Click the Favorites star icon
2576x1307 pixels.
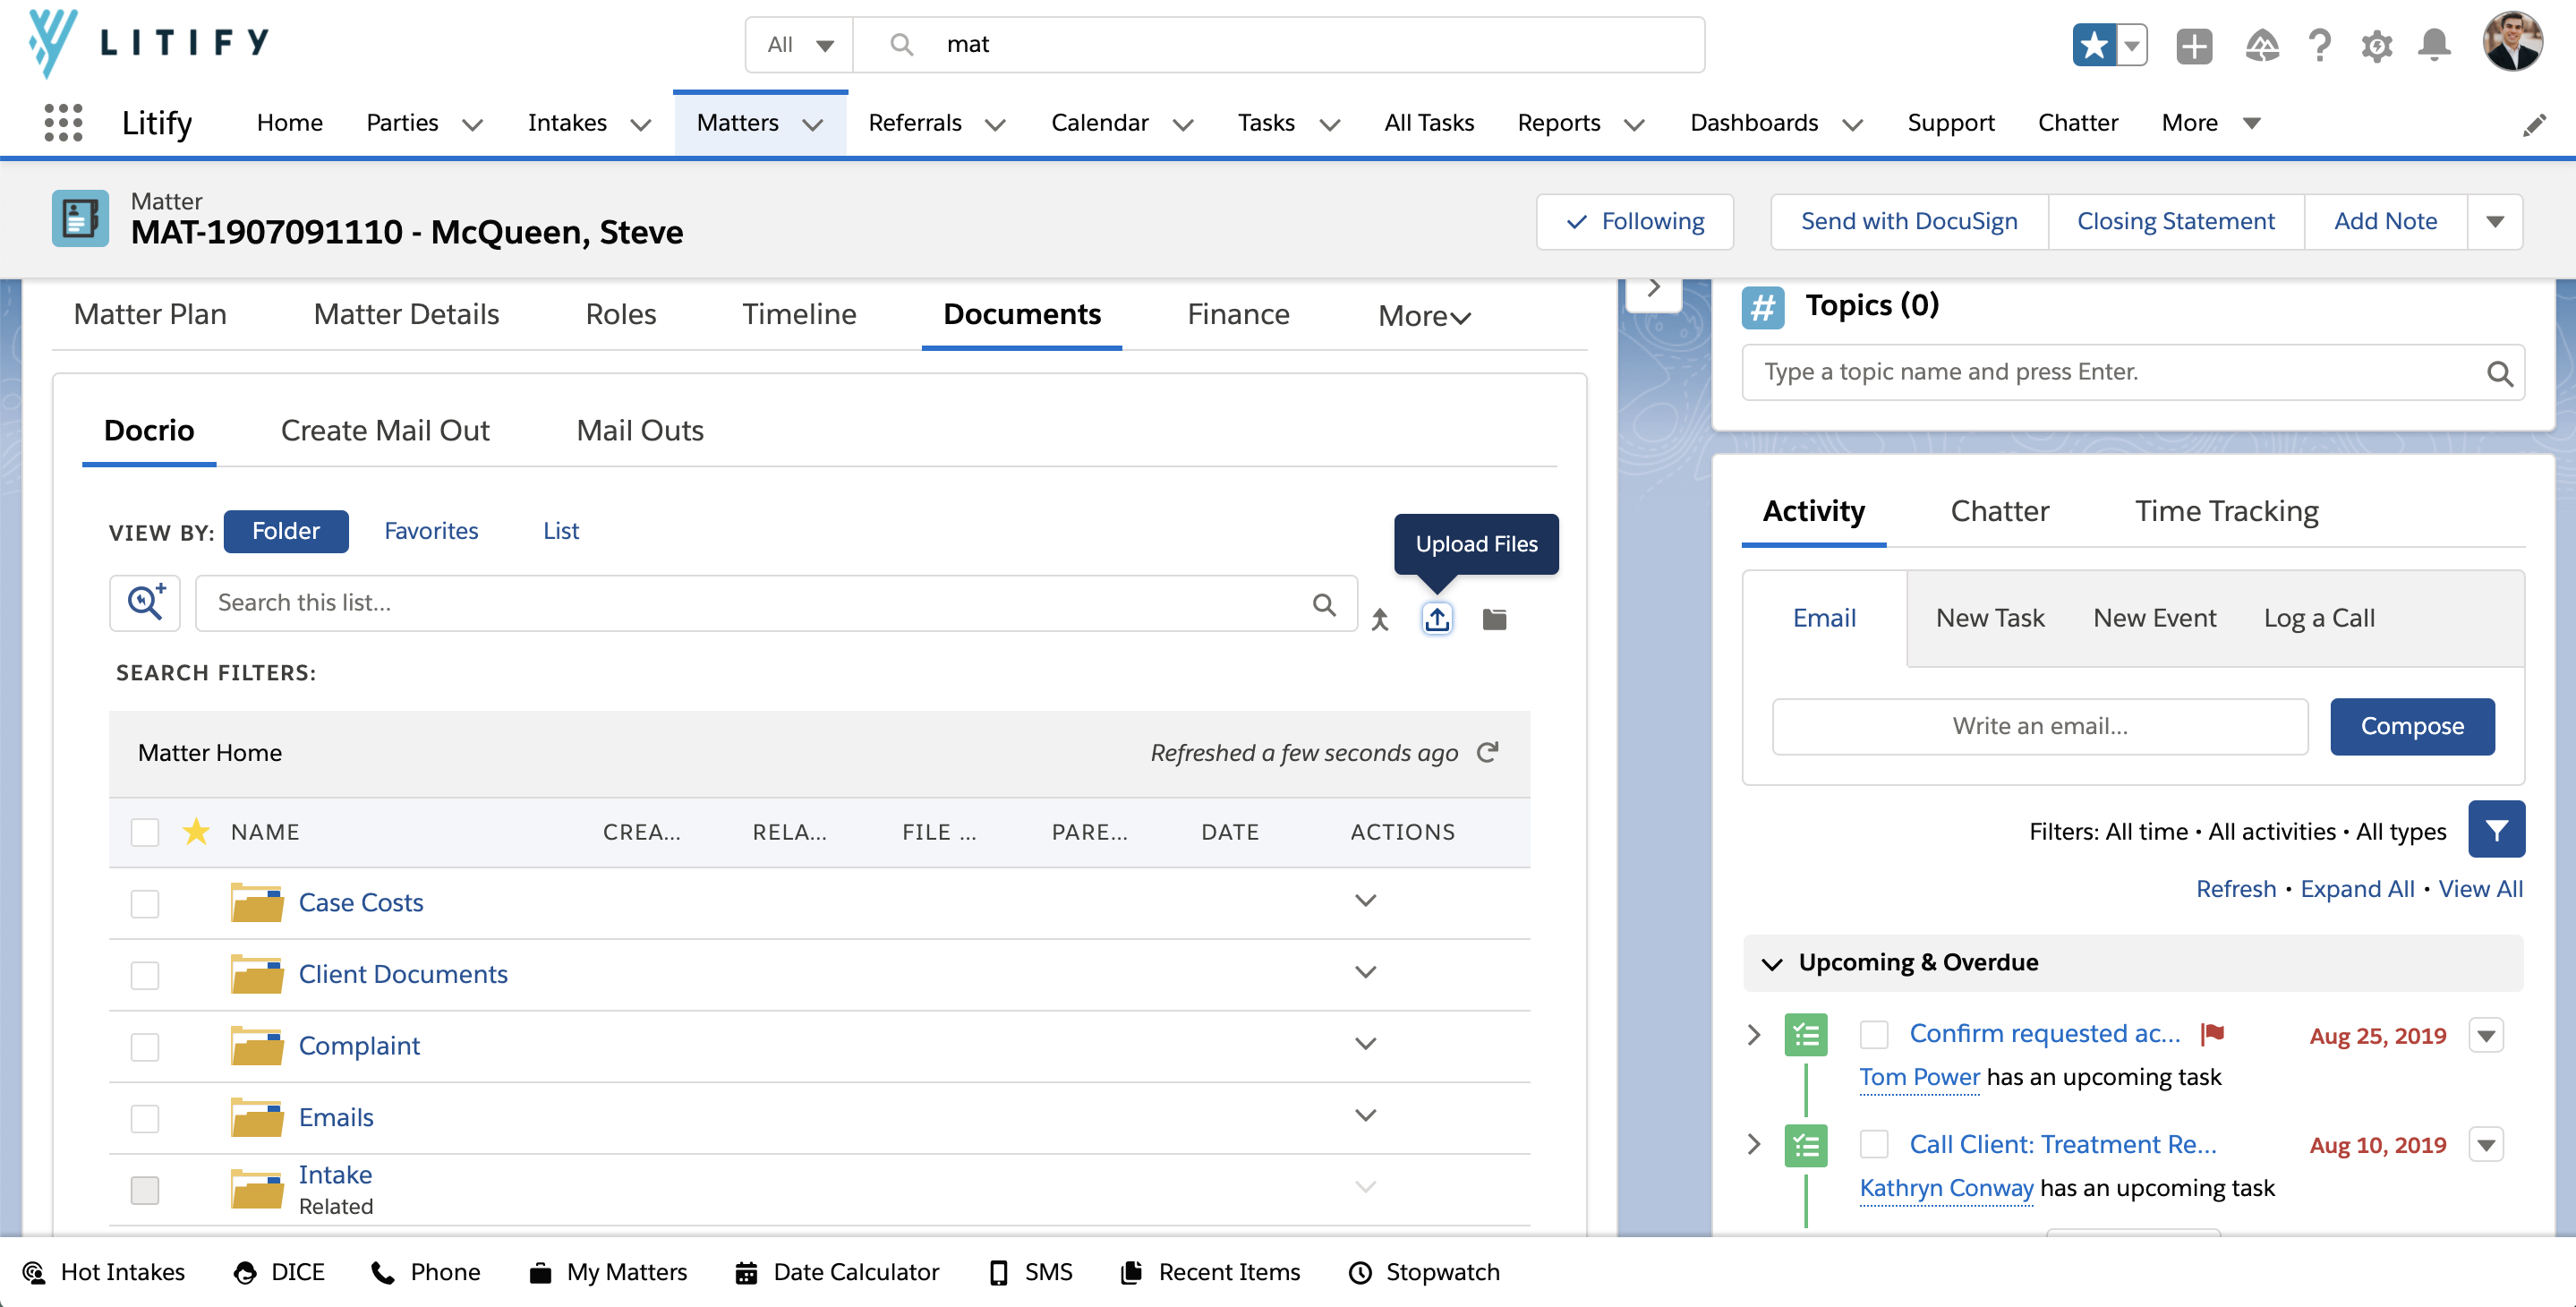pos(2094,45)
